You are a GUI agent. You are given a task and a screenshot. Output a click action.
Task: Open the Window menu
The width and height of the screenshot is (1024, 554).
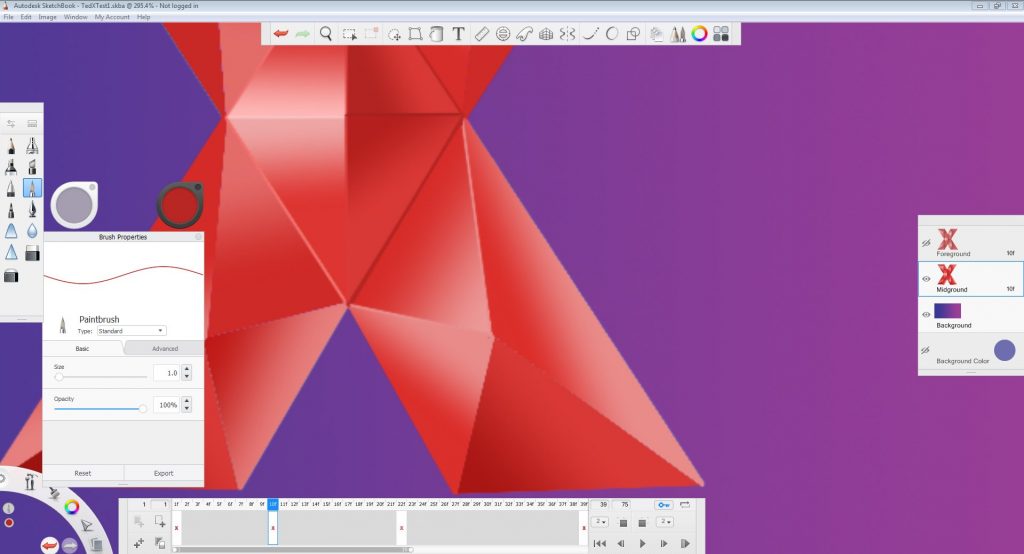coord(76,17)
